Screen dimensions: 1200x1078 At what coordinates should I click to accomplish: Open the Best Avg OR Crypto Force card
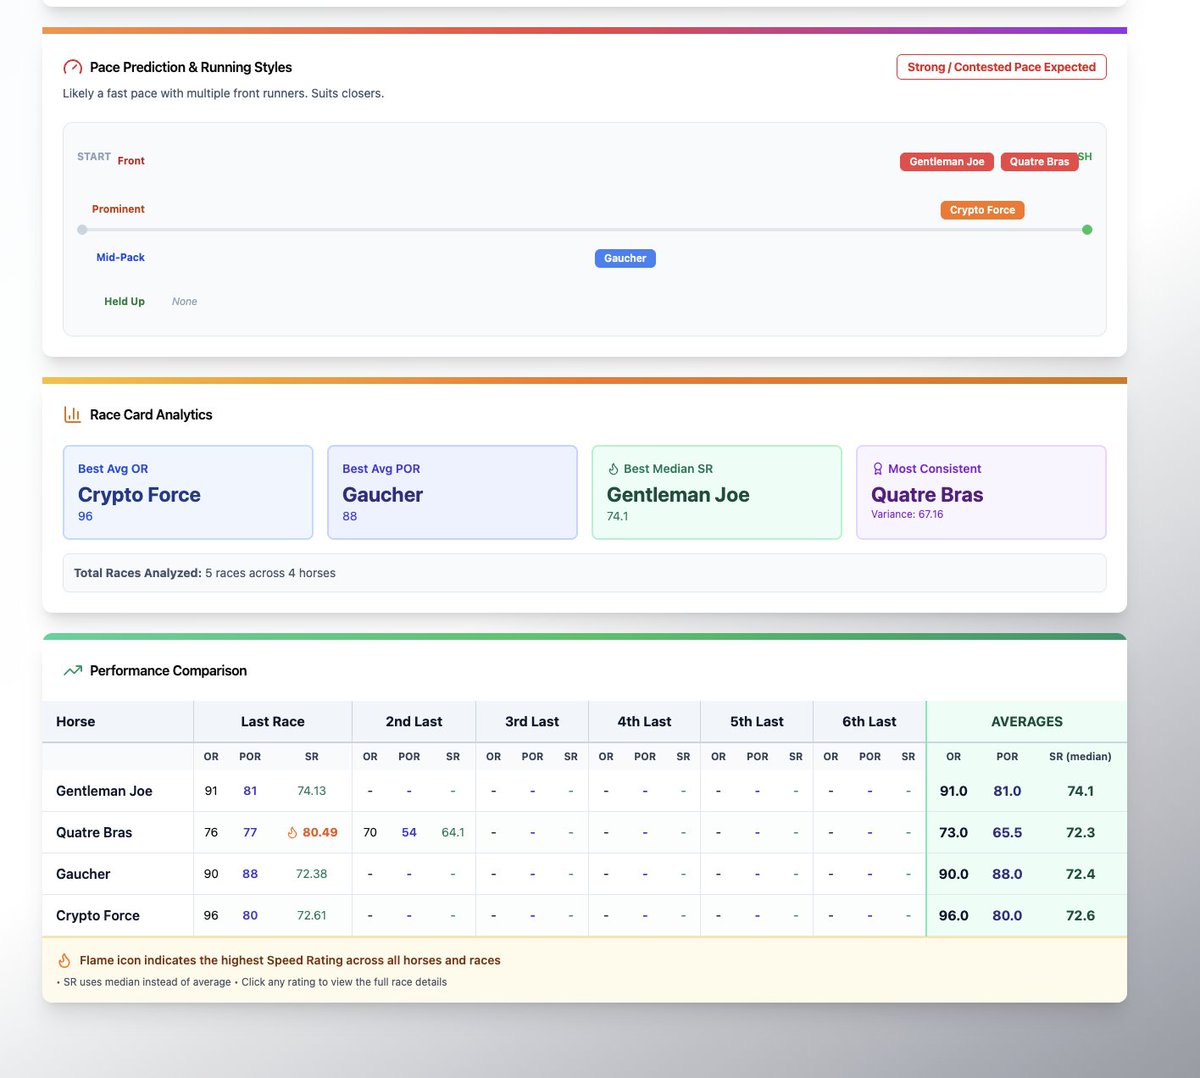point(188,492)
